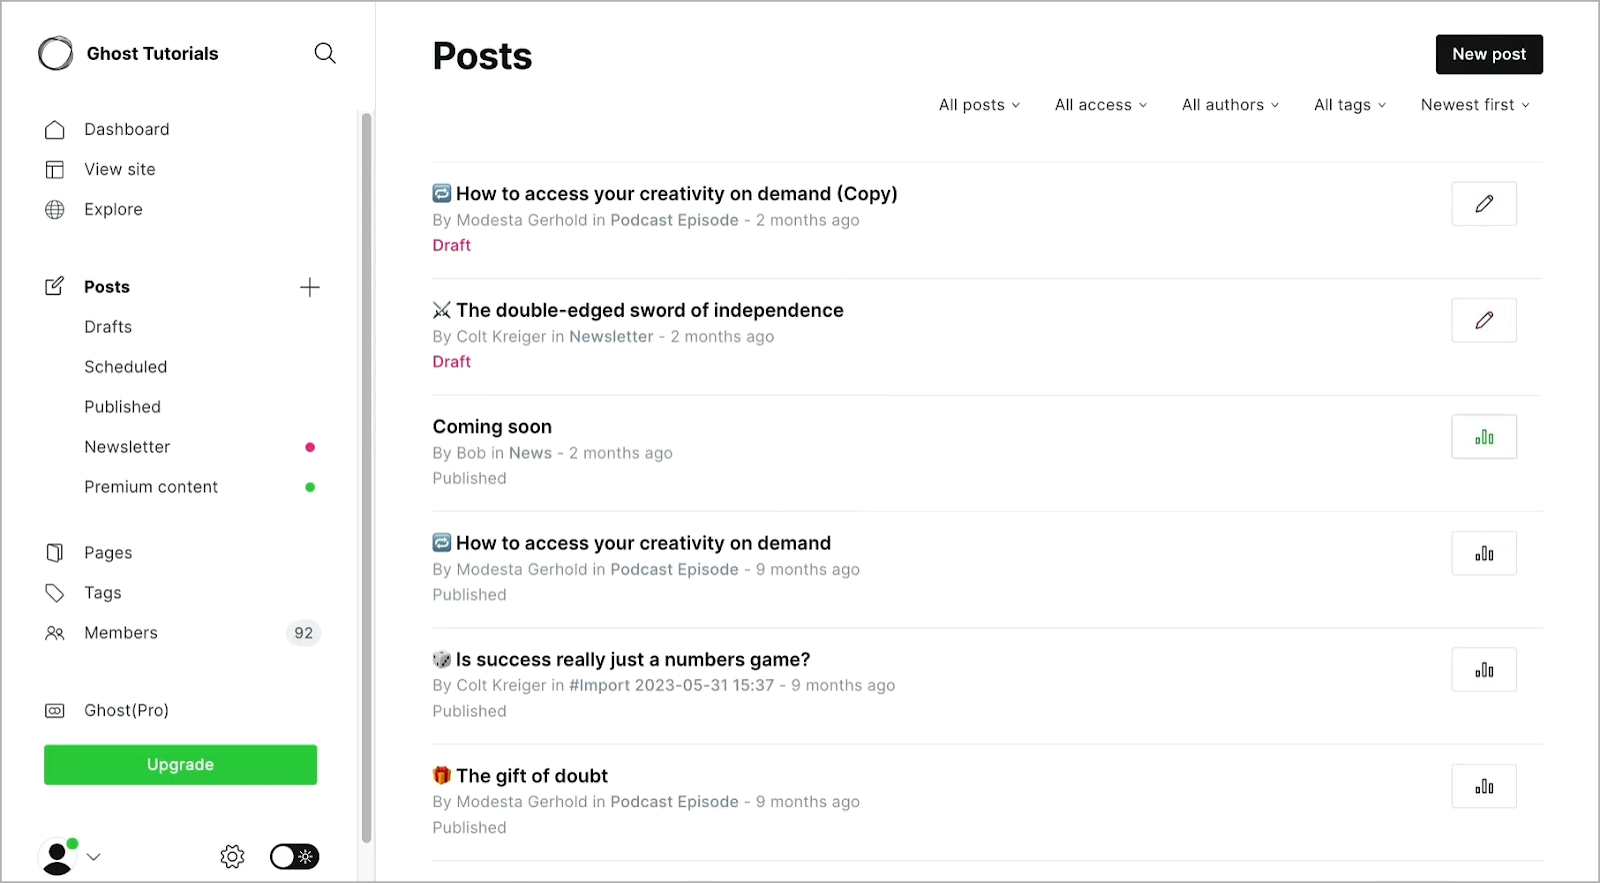Go to Dashboard in sidebar

tap(127, 129)
